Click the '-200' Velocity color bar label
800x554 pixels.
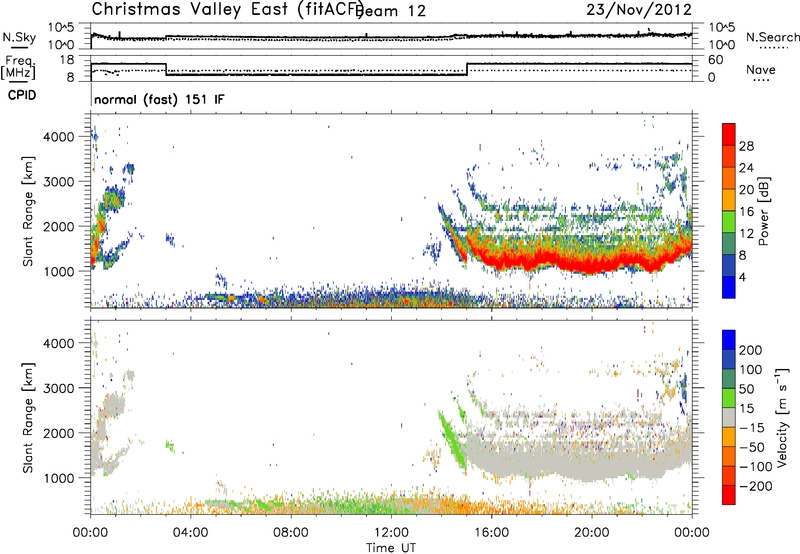pyautogui.click(x=755, y=486)
